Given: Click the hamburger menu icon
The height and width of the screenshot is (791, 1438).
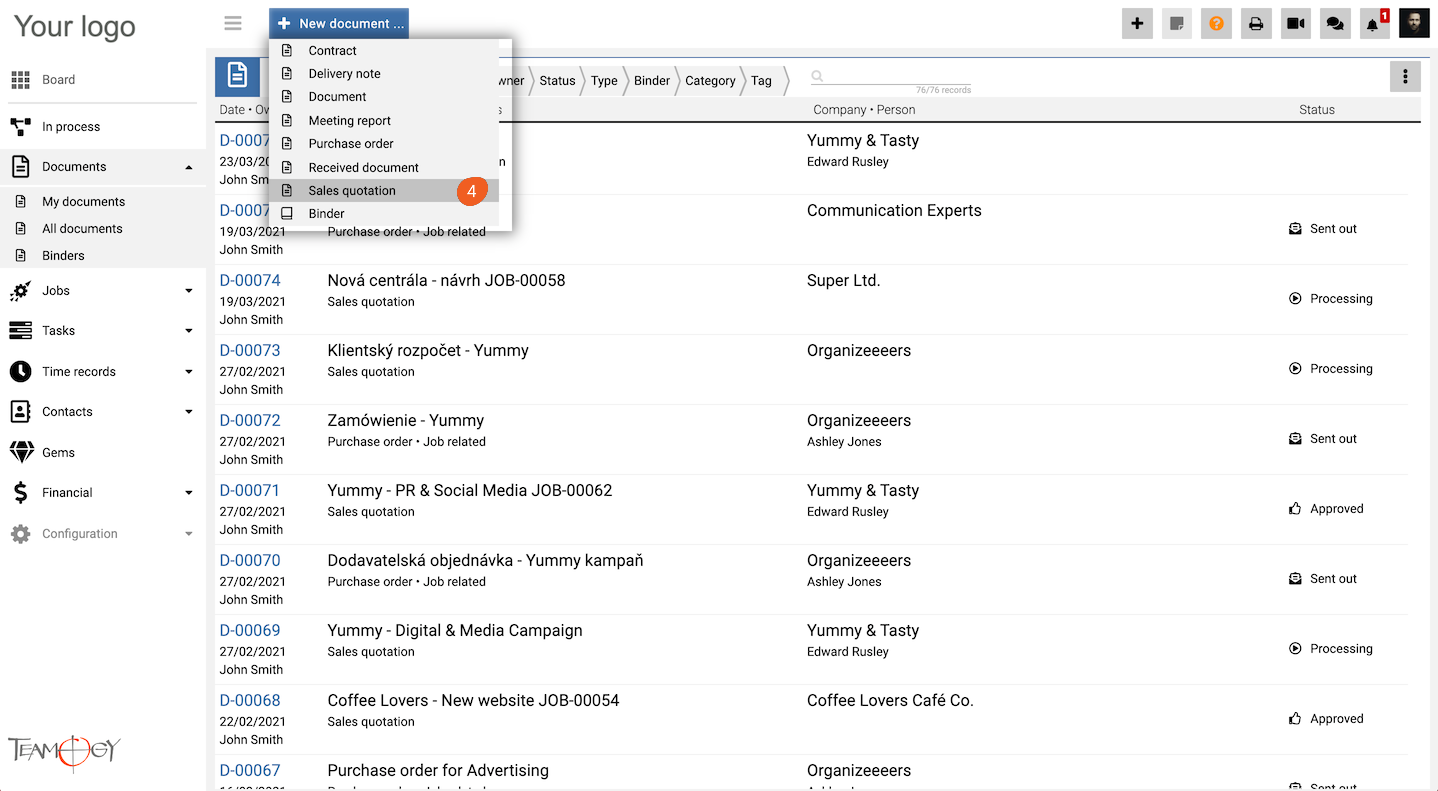Looking at the screenshot, I should [233, 23].
